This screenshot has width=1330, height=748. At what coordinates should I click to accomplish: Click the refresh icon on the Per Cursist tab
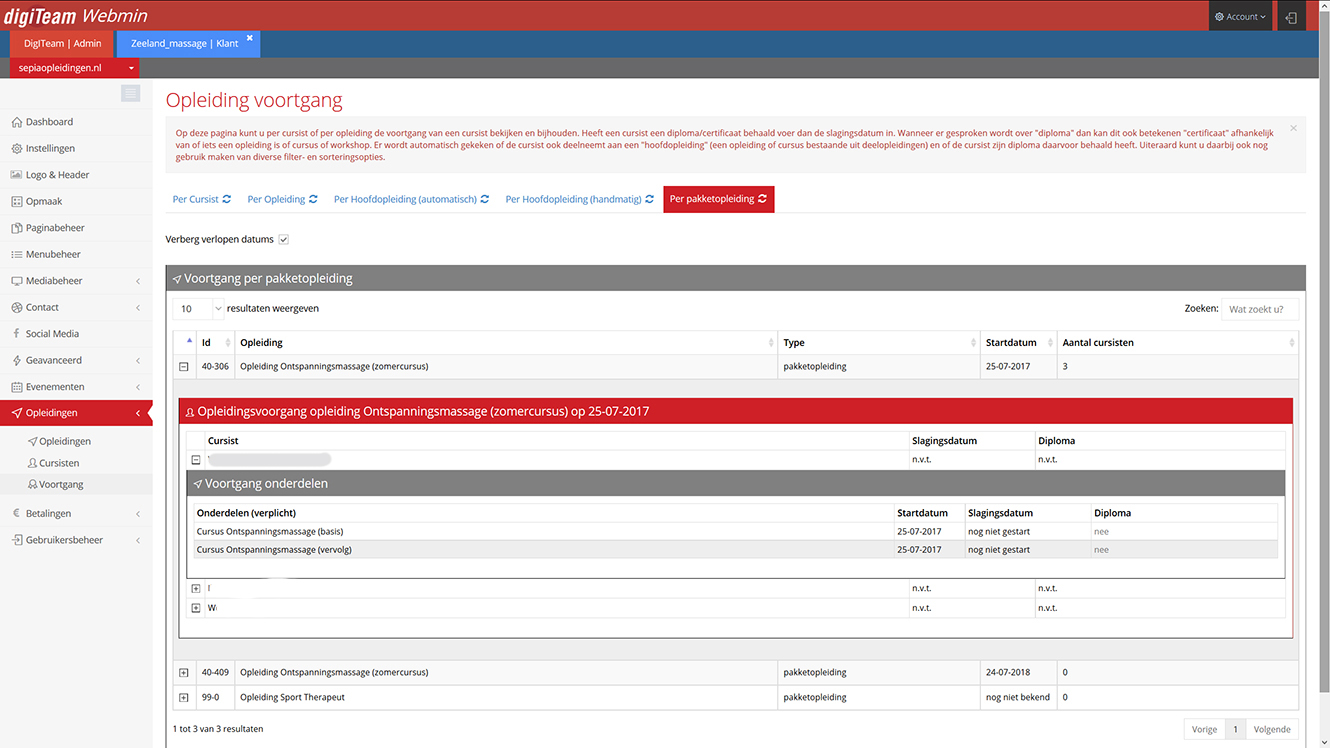click(227, 199)
